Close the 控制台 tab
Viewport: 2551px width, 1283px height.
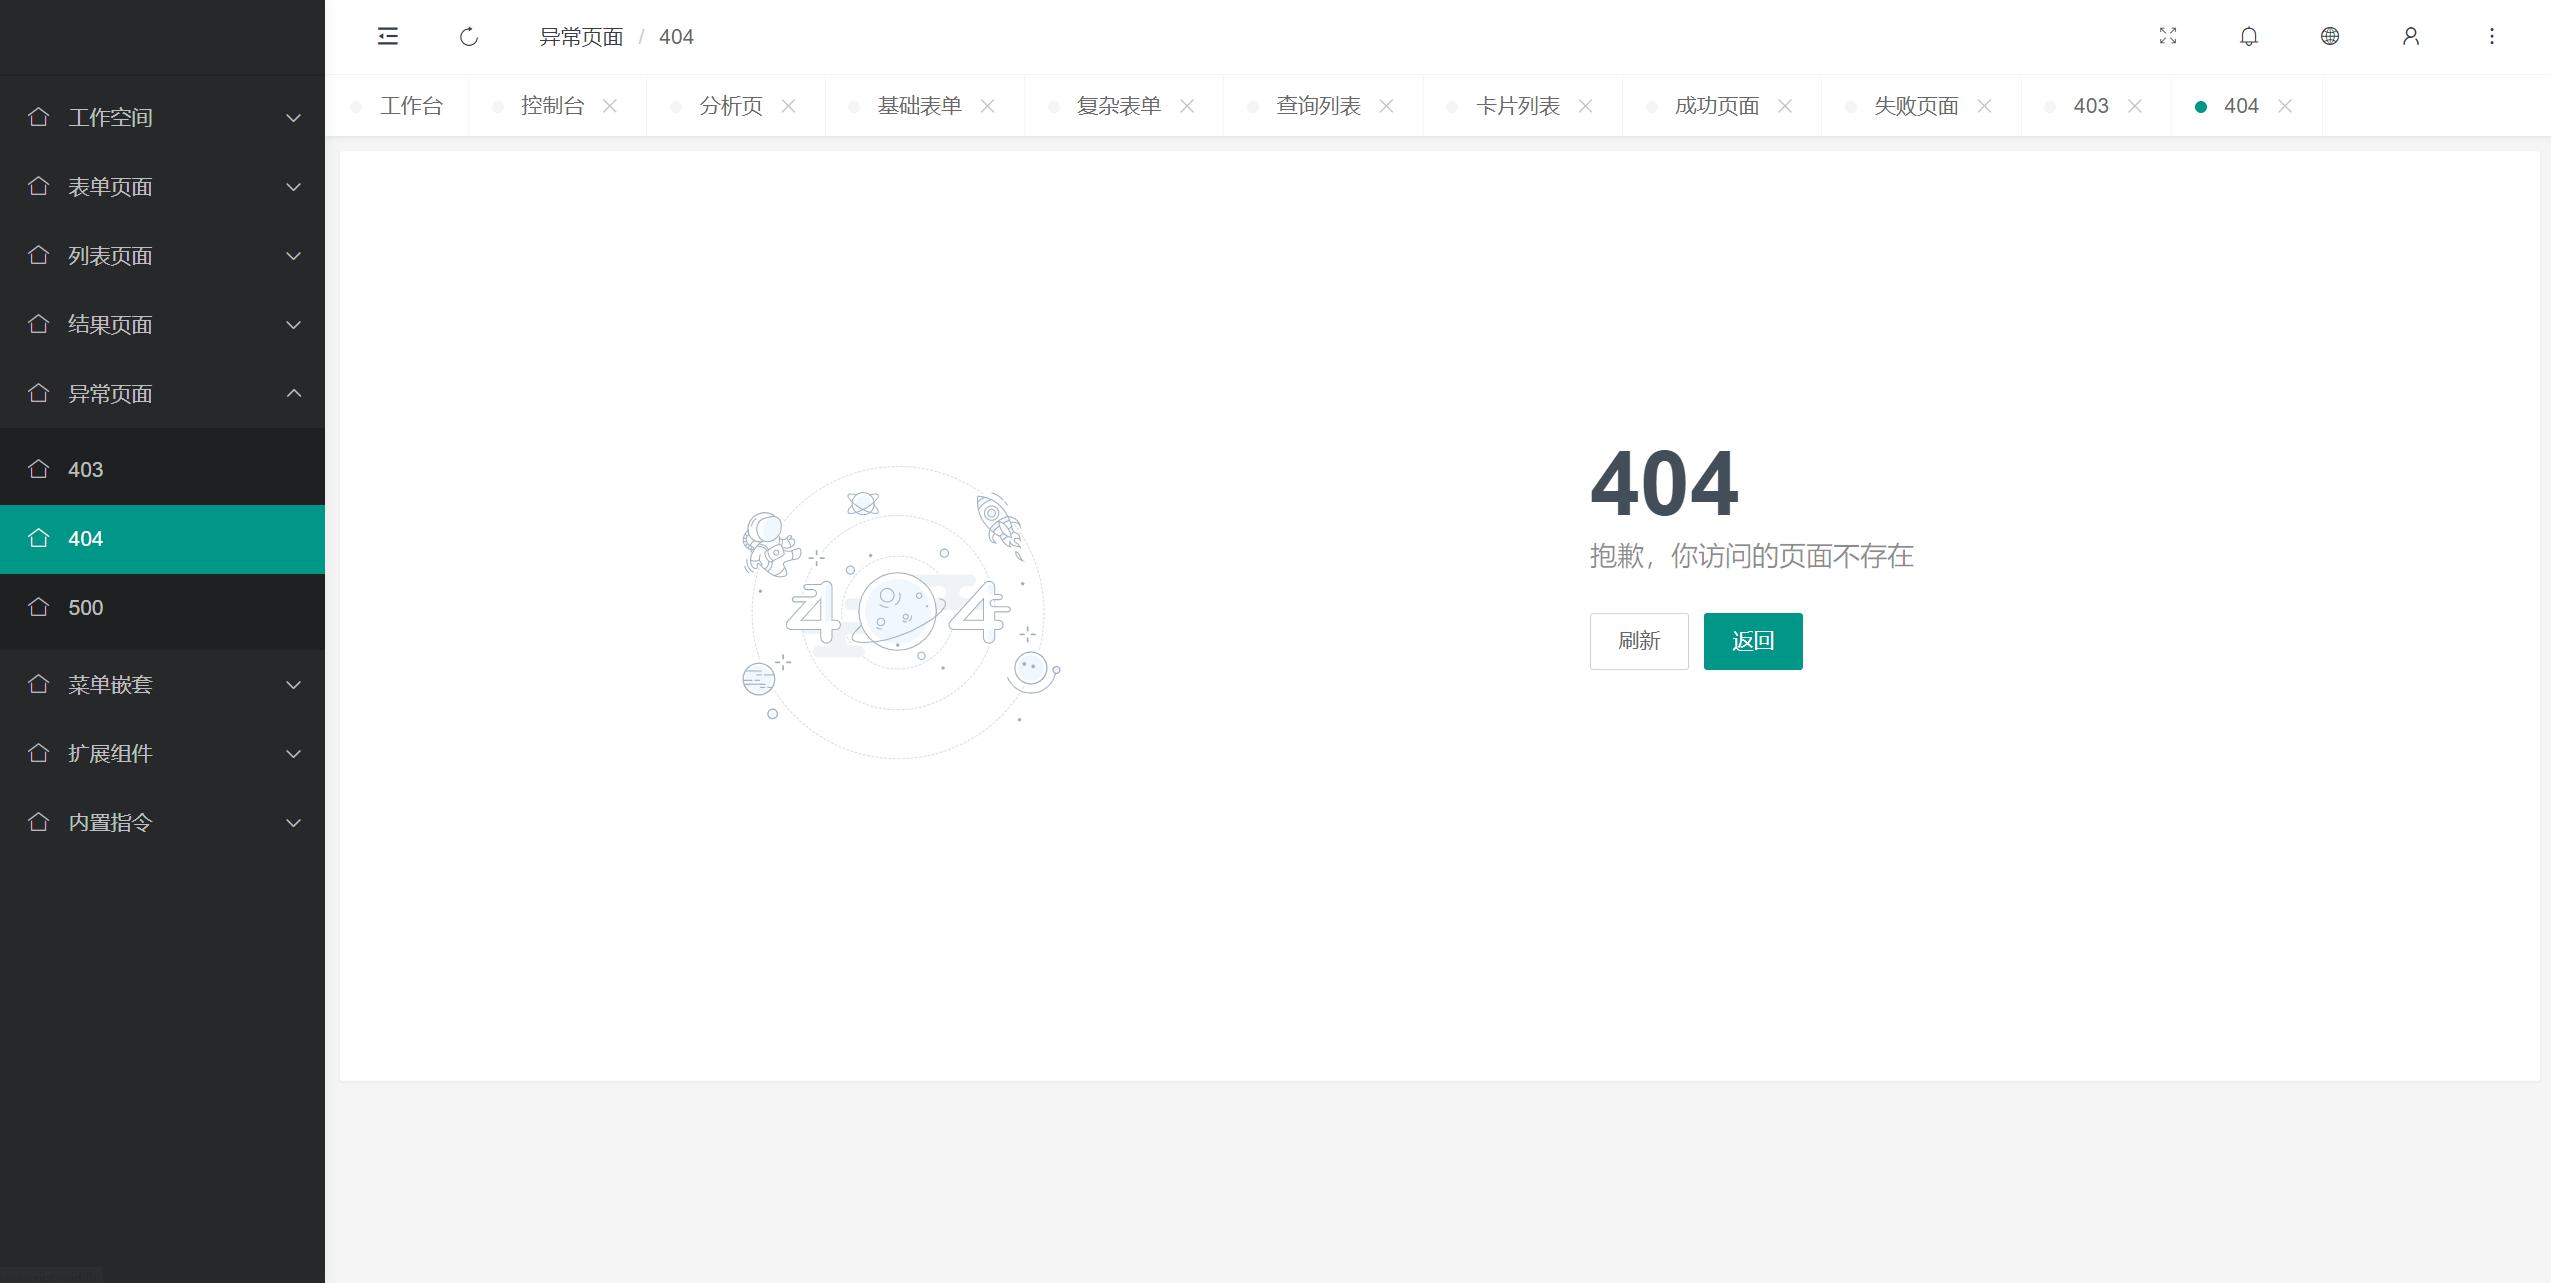point(610,106)
